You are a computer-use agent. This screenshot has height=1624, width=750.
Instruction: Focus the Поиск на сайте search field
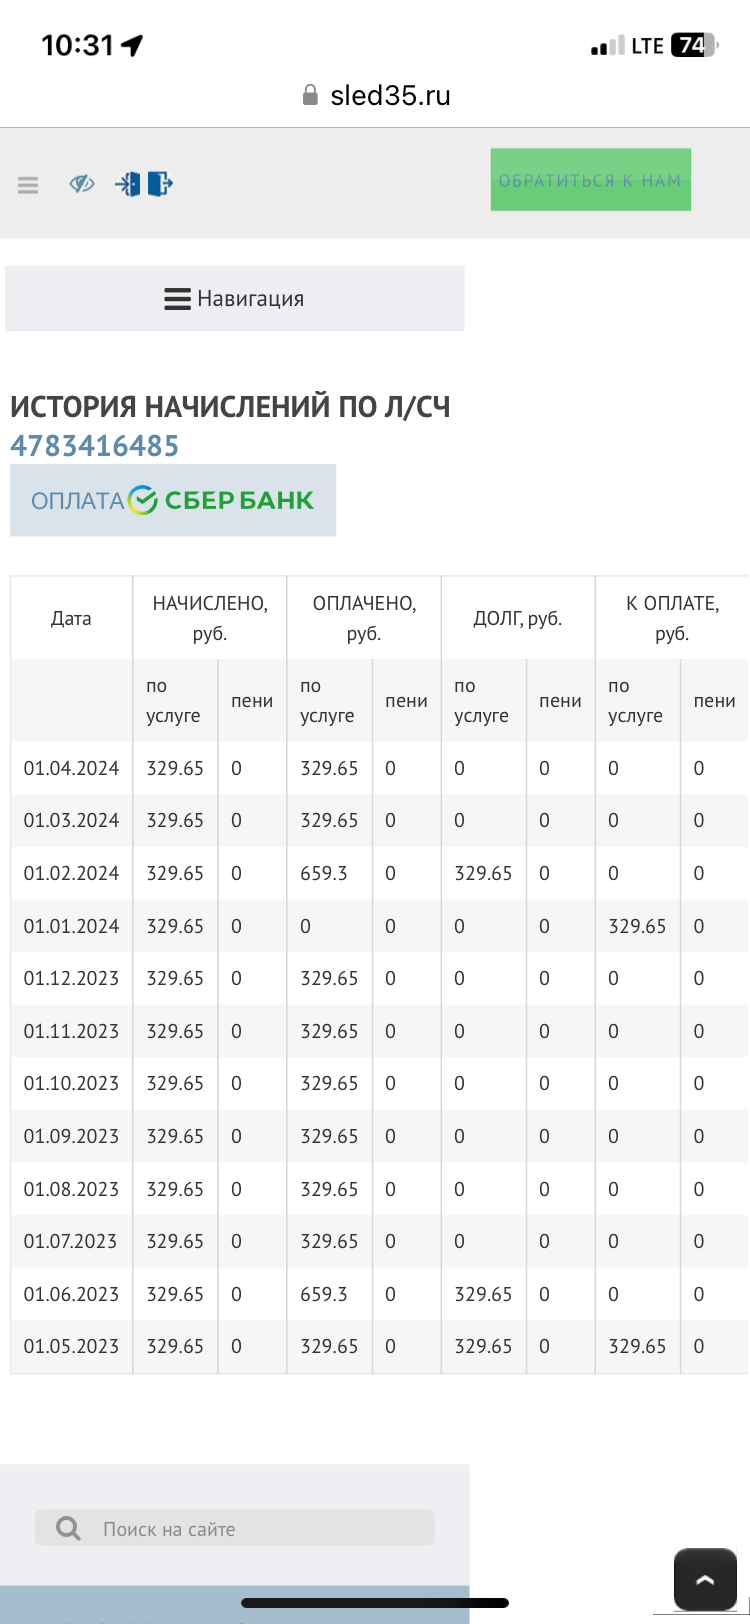(x=250, y=1528)
